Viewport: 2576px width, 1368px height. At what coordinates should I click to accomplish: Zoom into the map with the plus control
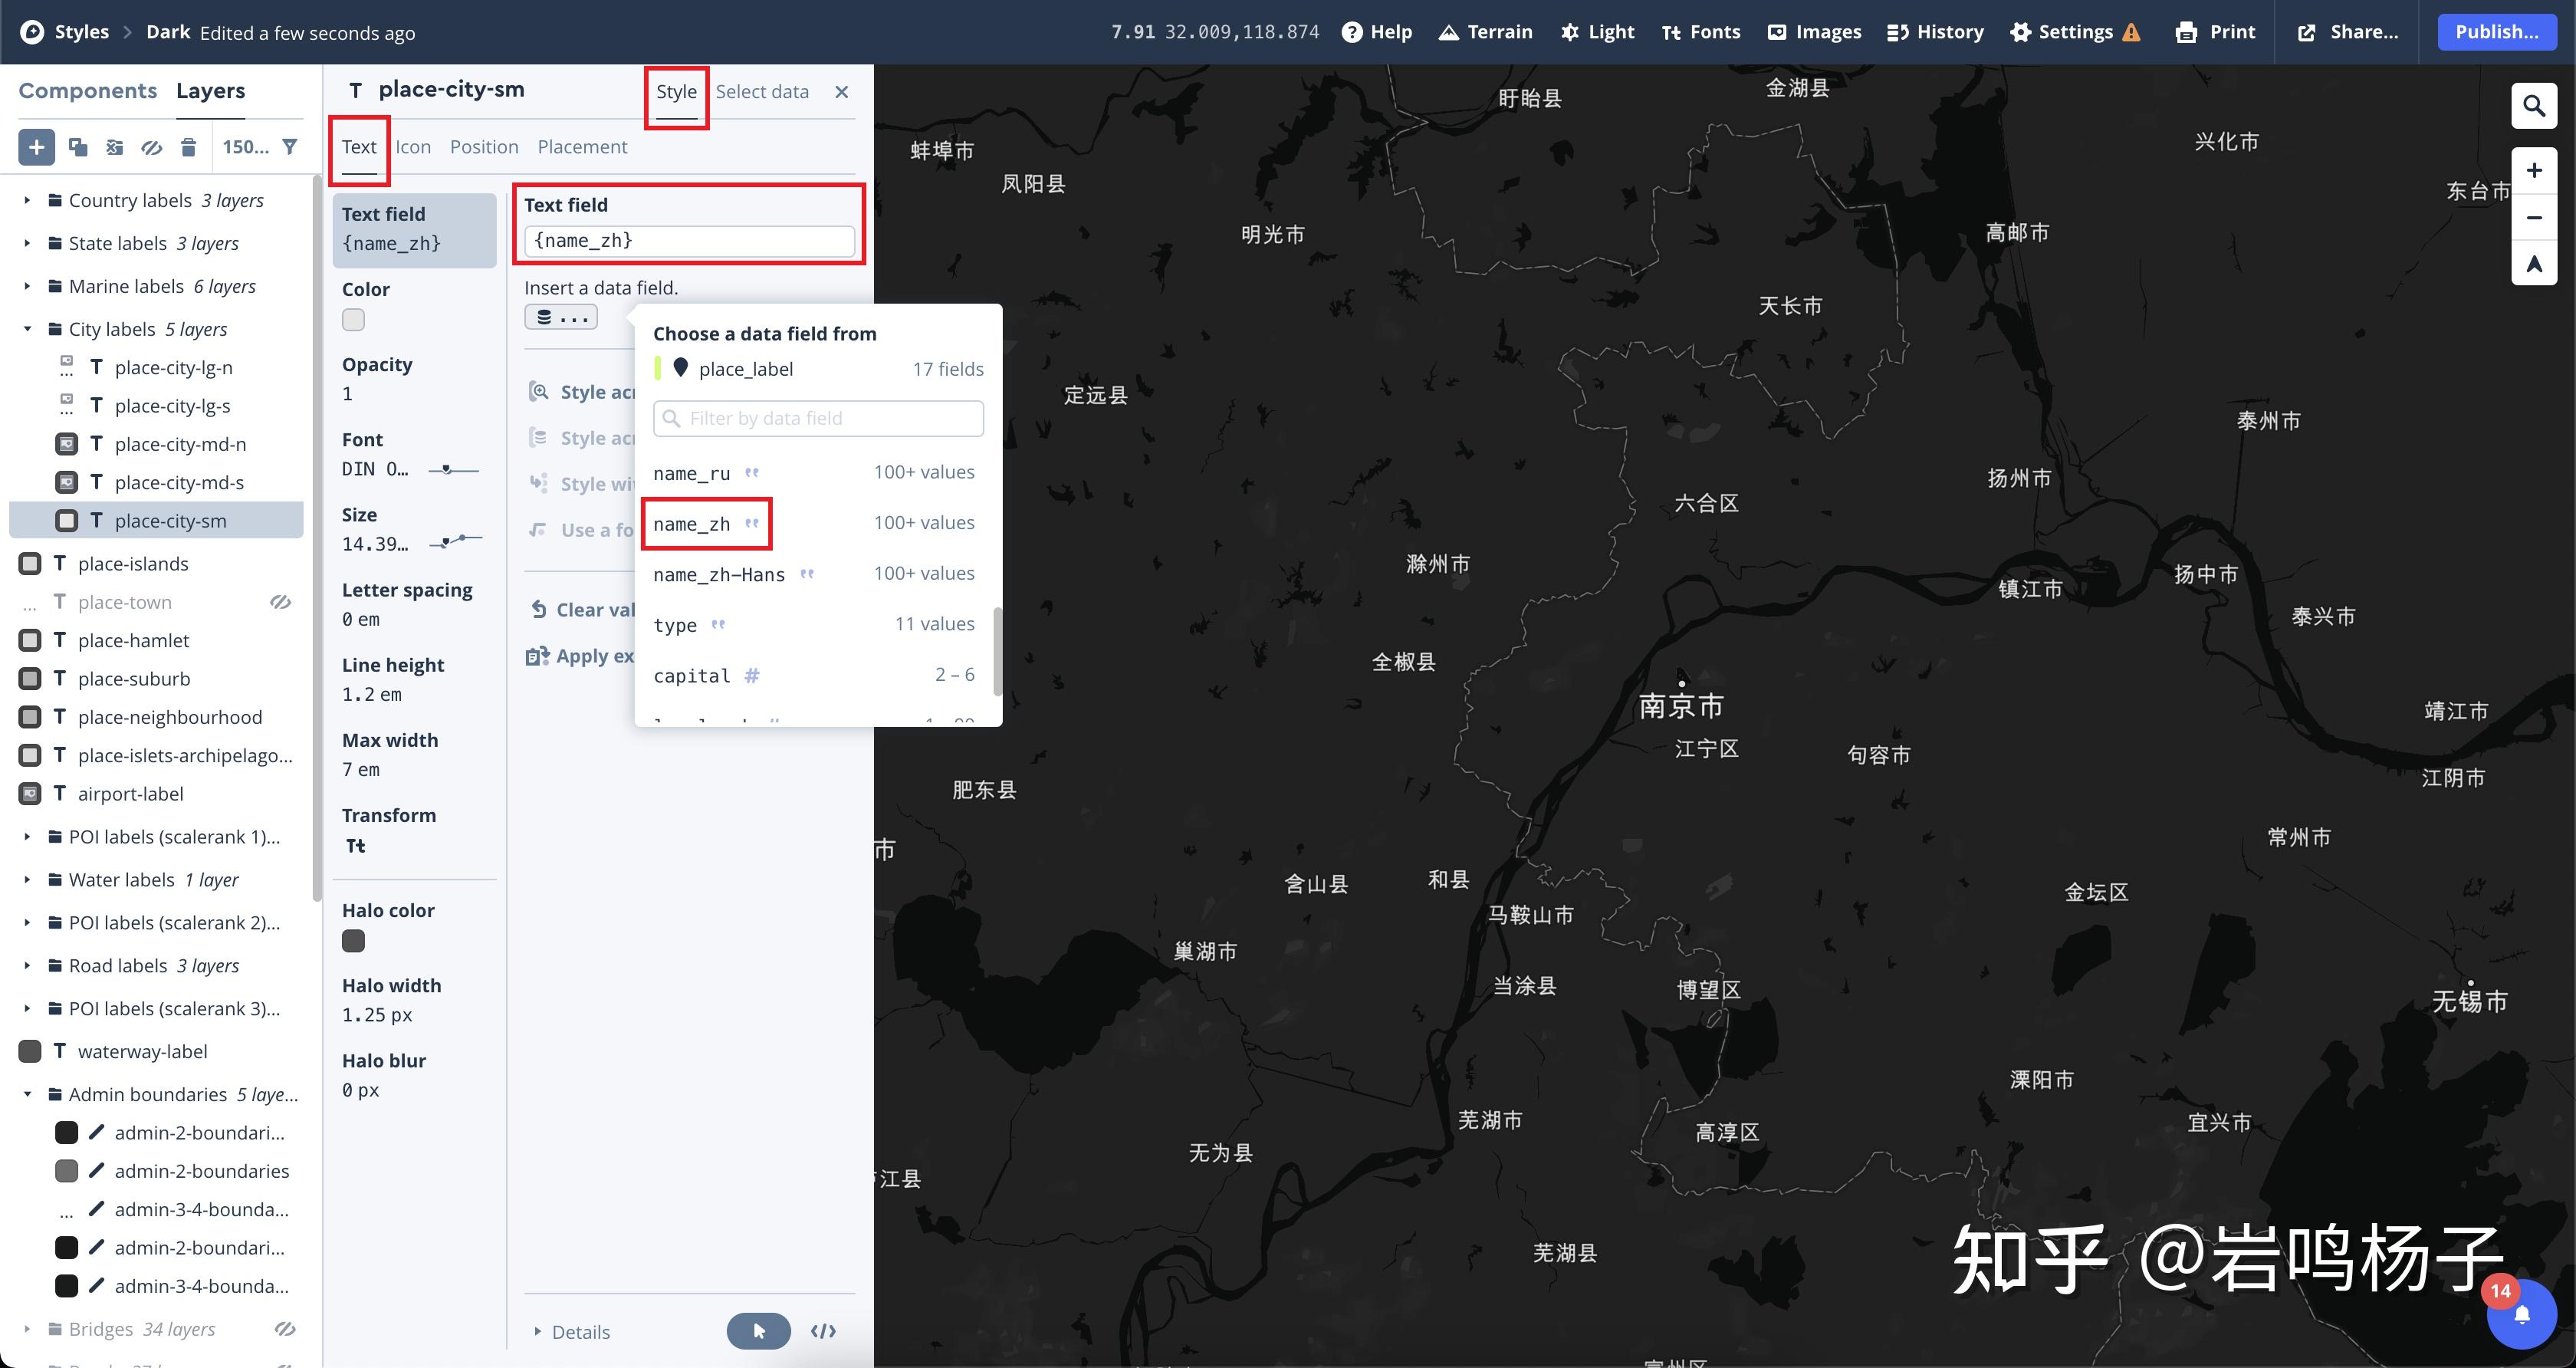[x=2535, y=169]
